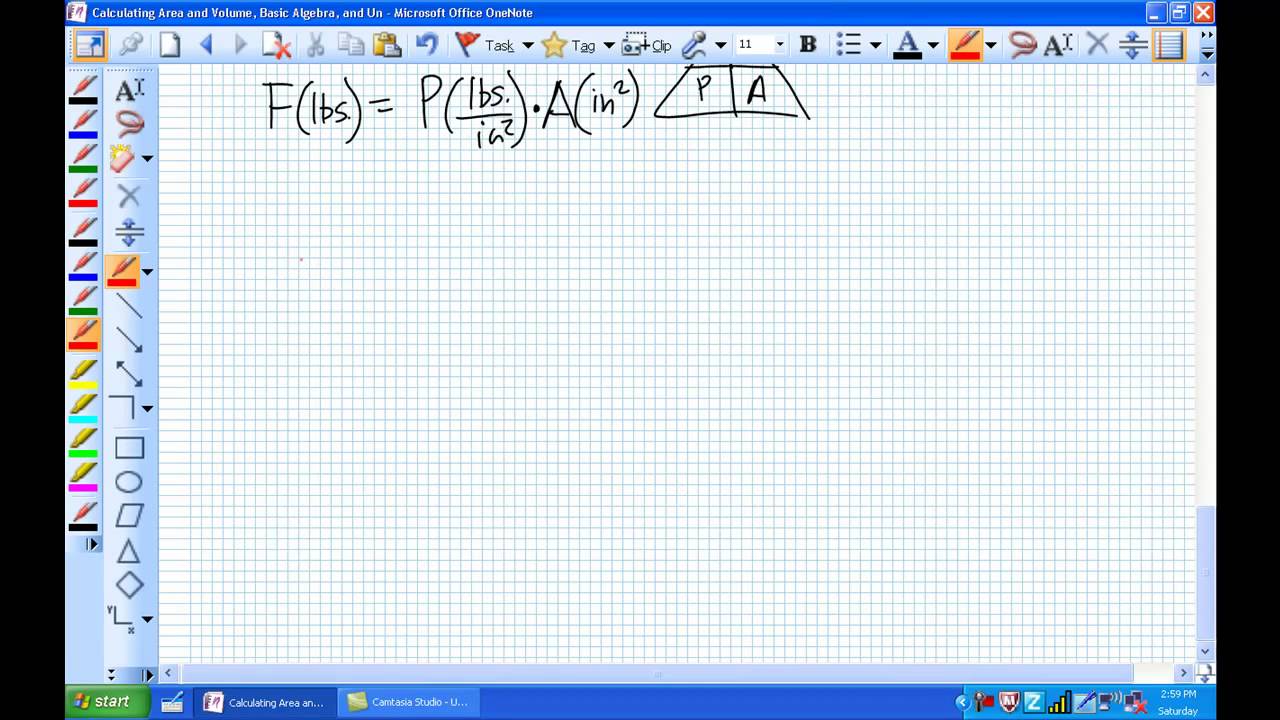This screenshot has height=720, width=1280.
Task: Select the Eraser tool in side toolbar
Action: coord(122,158)
